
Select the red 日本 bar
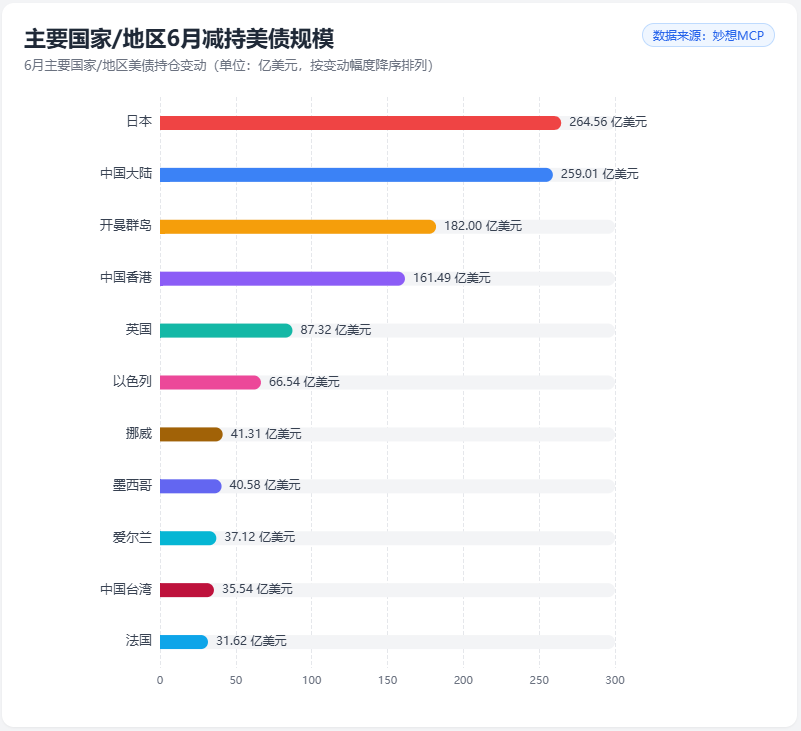point(360,123)
